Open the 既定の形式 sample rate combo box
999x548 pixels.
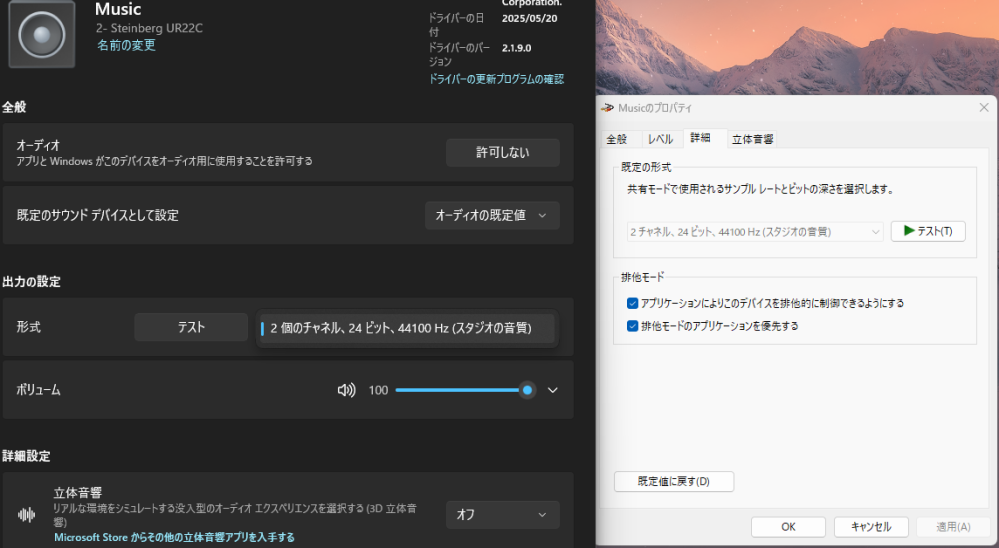tap(755, 232)
